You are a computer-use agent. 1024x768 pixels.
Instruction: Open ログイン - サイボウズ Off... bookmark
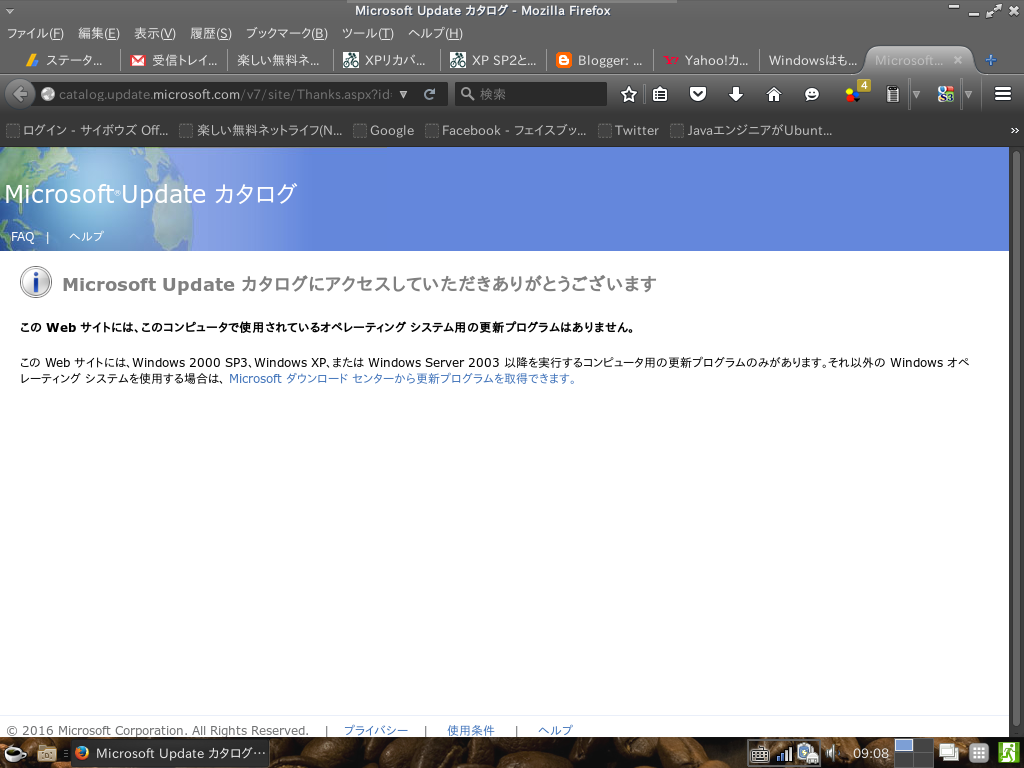tap(88, 131)
